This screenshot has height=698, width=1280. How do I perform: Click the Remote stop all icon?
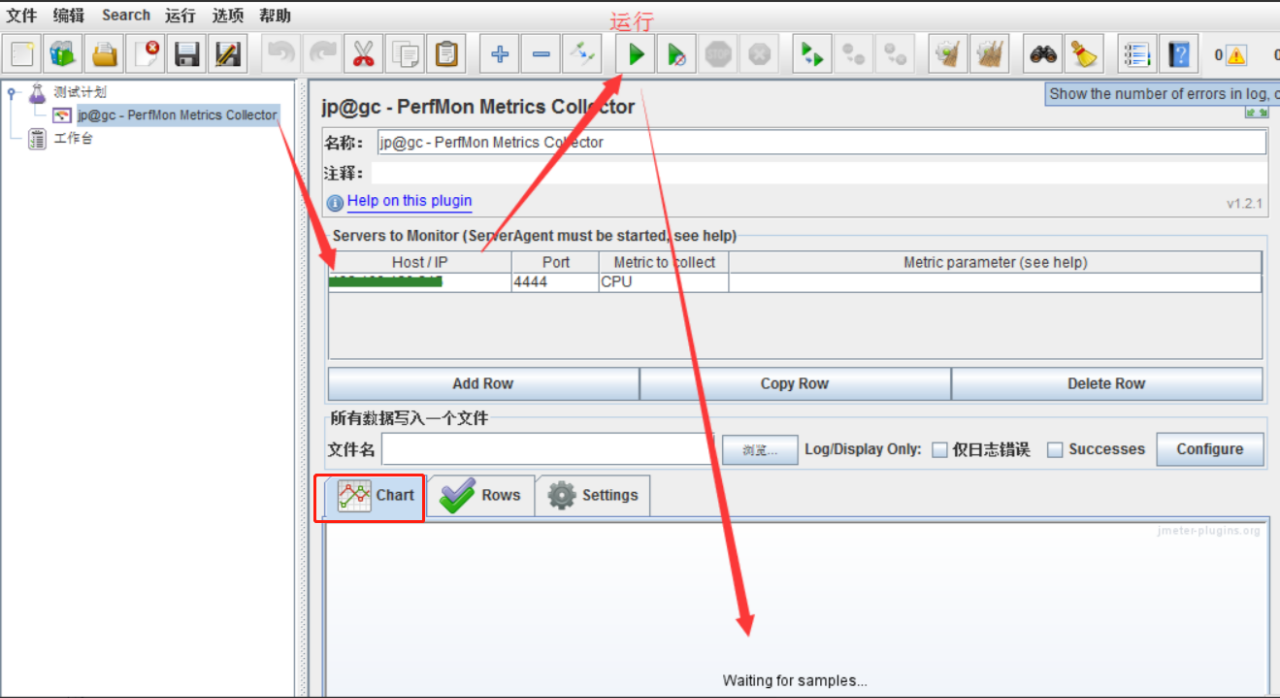(x=854, y=54)
